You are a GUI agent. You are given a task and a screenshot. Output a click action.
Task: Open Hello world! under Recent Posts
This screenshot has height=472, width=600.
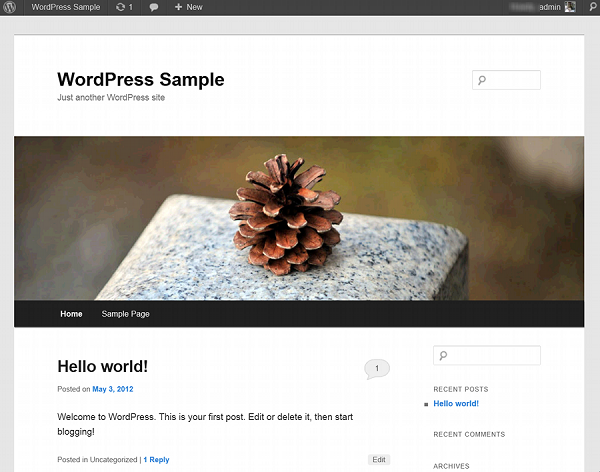(456, 403)
